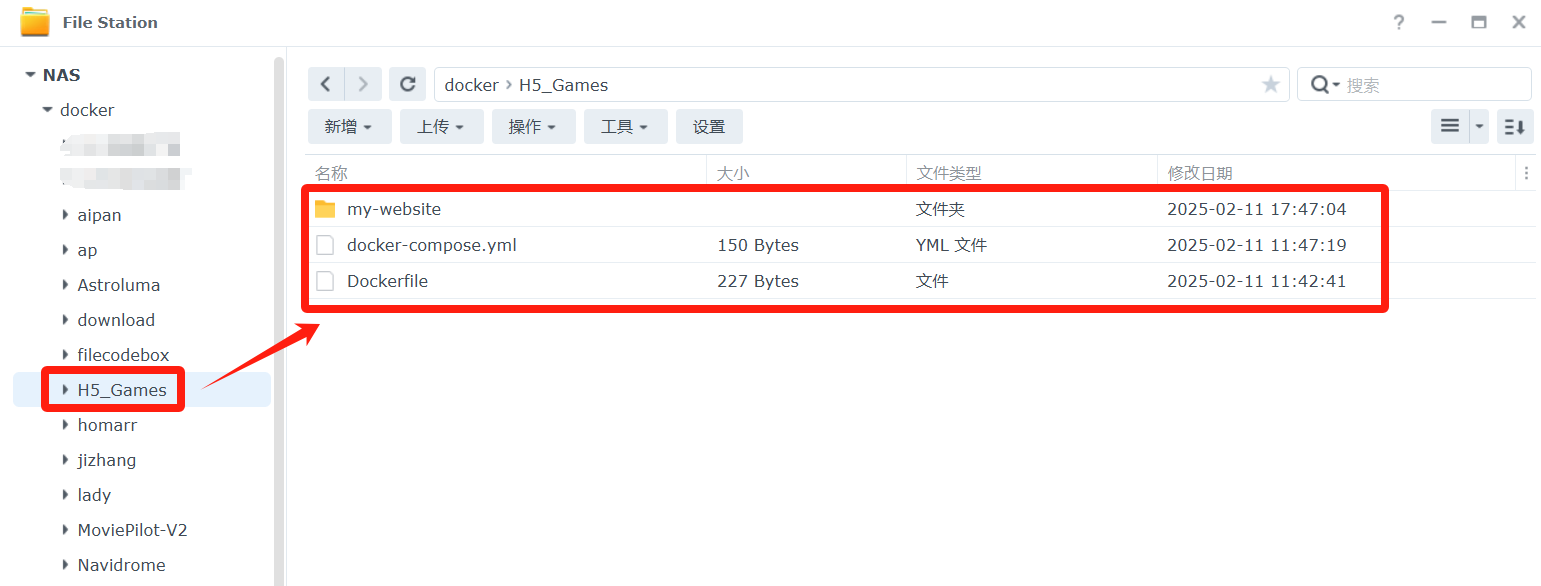Open the sort order icon button
The width and height of the screenshot is (1541, 586).
(1514, 127)
